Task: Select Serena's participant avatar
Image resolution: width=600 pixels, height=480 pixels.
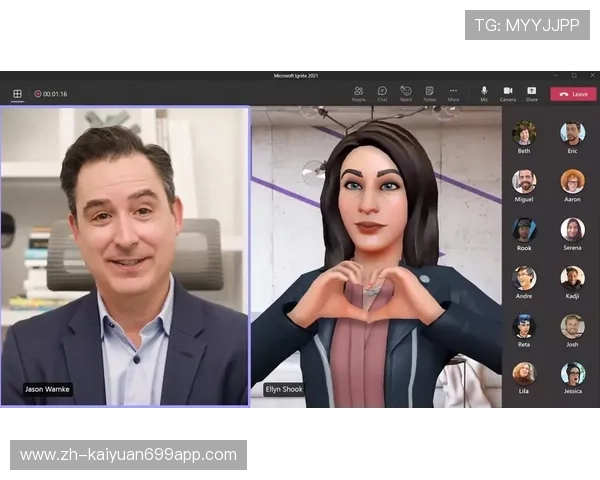Action: click(572, 230)
